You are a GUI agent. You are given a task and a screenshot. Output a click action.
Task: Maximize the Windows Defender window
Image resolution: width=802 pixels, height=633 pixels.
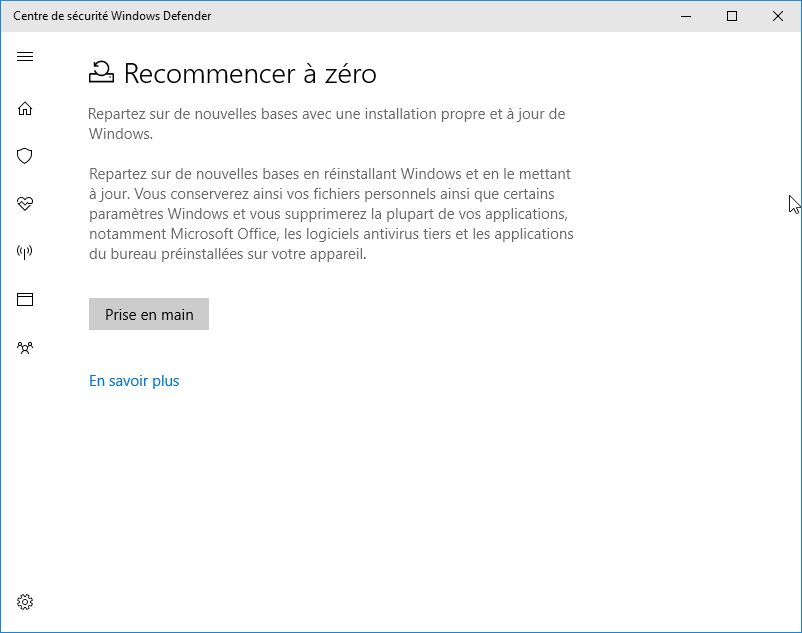coord(732,16)
